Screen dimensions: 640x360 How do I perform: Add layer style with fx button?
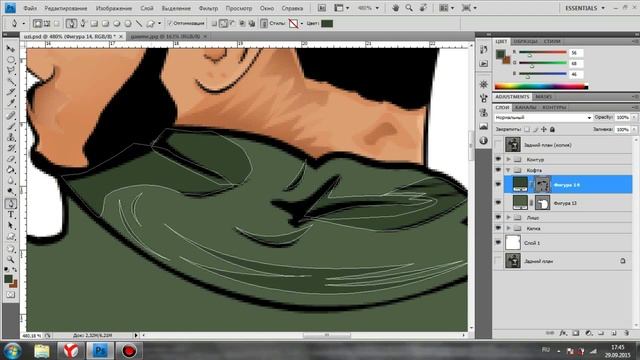tap(563, 333)
